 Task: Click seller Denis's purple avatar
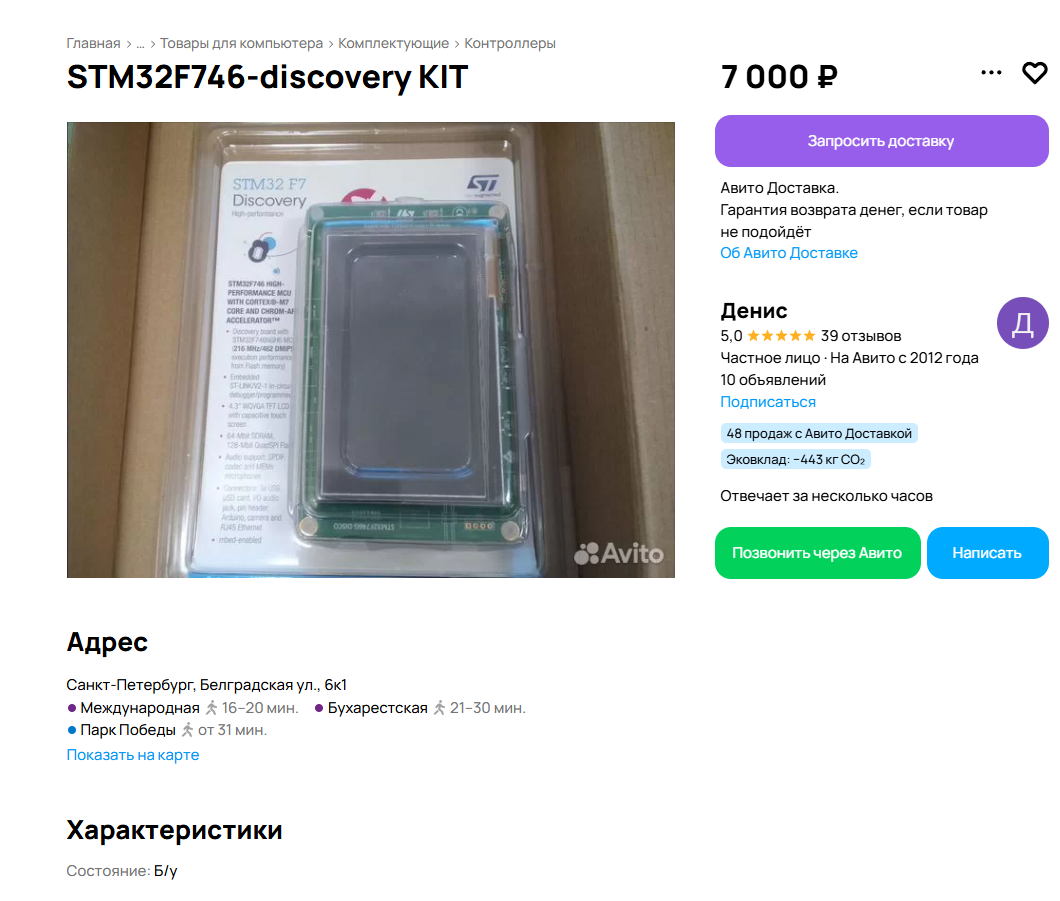tap(1022, 323)
